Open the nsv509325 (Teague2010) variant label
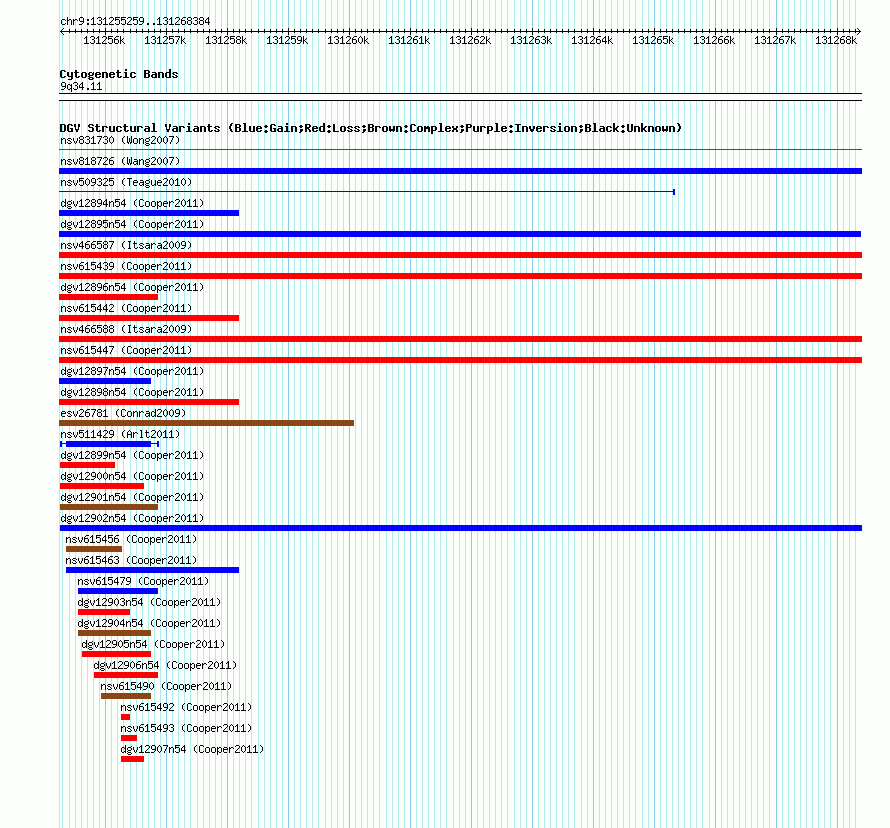Viewport: 890px width, 828px height. [x=126, y=182]
